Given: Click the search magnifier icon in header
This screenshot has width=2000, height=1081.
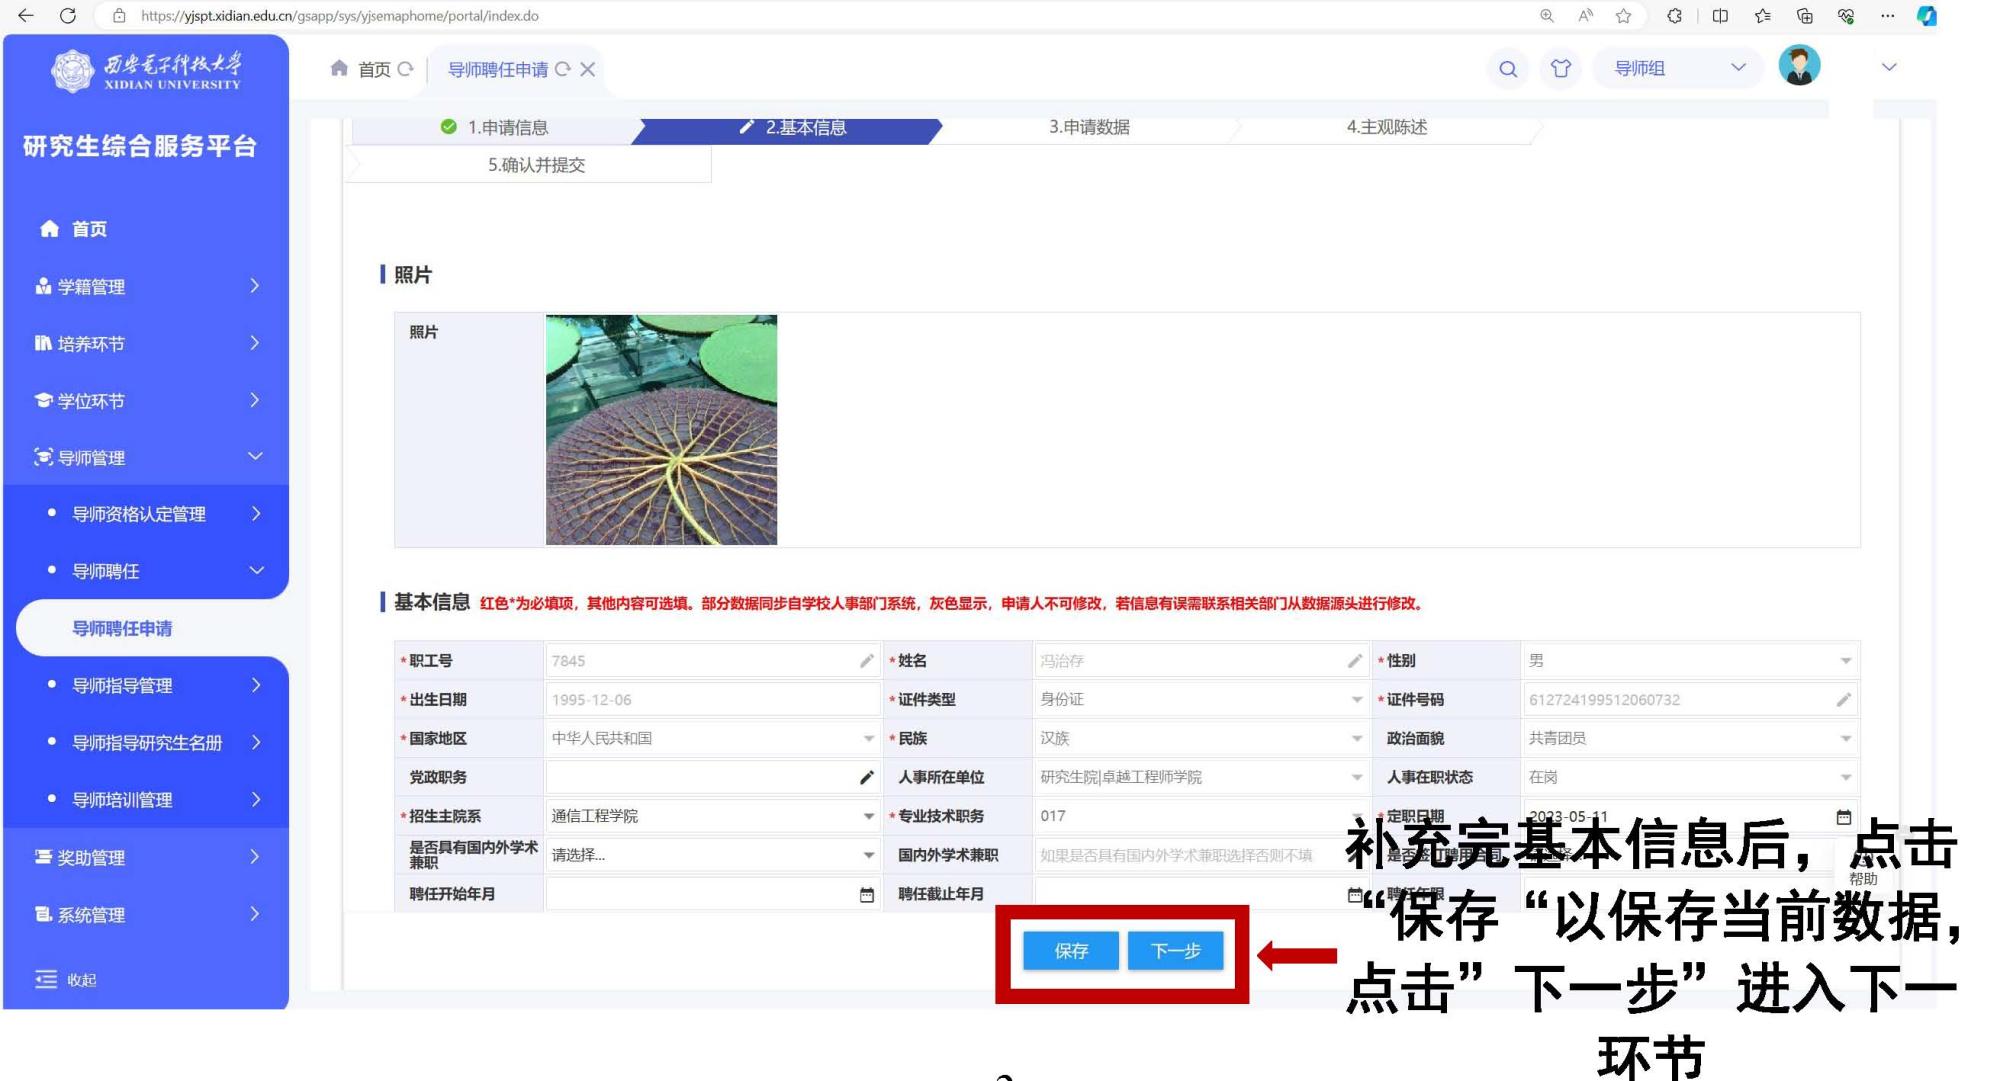Looking at the screenshot, I should tap(1508, 69).
